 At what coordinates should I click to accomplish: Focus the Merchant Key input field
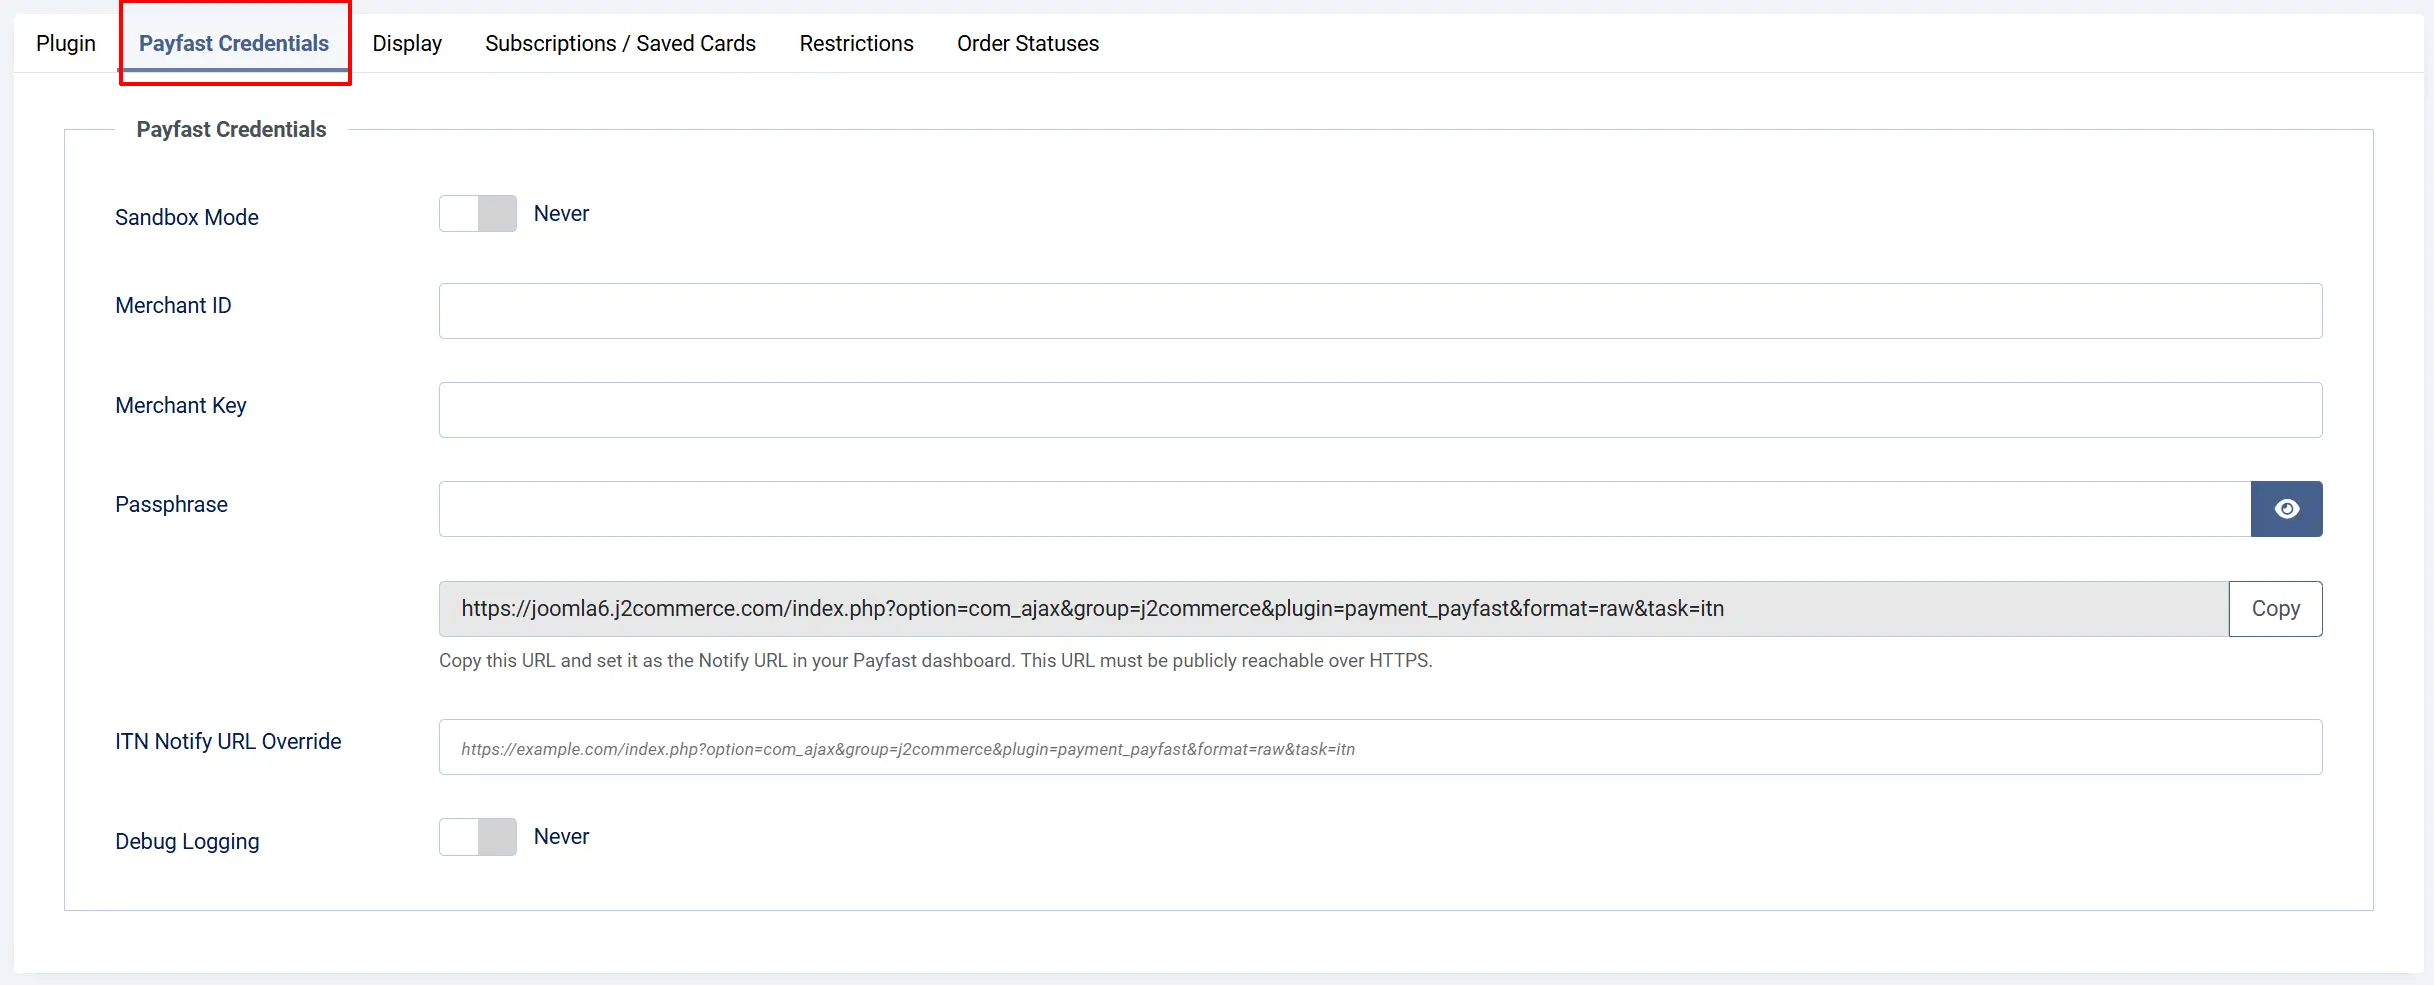[x=1380, y=410]
